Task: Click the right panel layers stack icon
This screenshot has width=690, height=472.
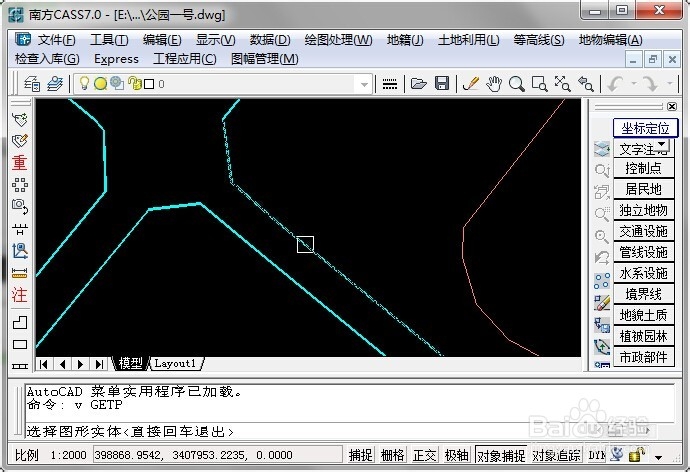Action: [x=602, y=149]
